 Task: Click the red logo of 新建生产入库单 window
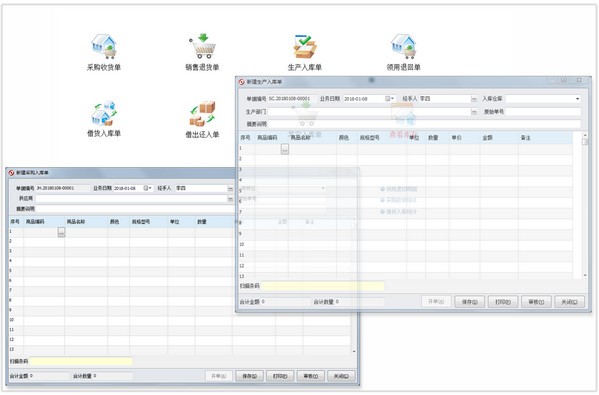tap(241, 82)
